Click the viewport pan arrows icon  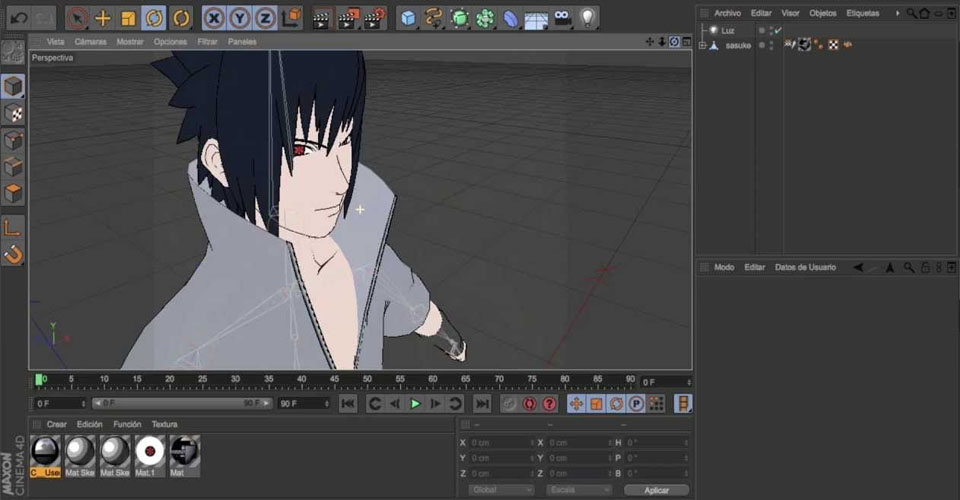coord(650,42)
